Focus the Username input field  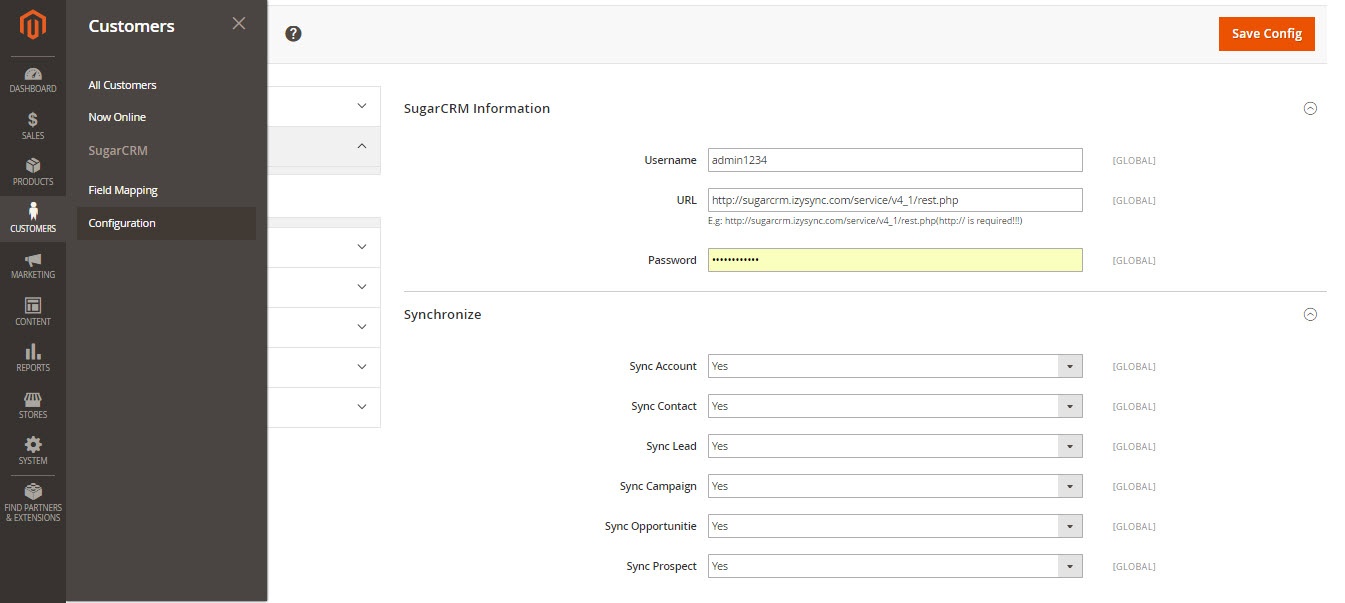(x=895, y=160)
